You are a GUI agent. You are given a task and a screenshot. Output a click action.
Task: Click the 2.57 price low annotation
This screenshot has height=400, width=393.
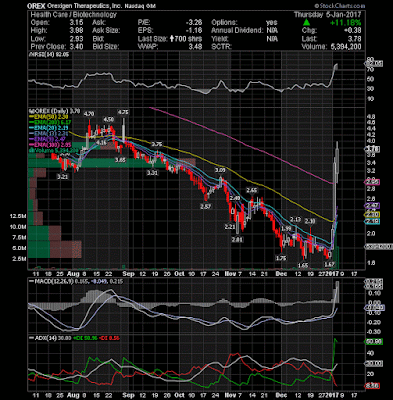point(206,207)
